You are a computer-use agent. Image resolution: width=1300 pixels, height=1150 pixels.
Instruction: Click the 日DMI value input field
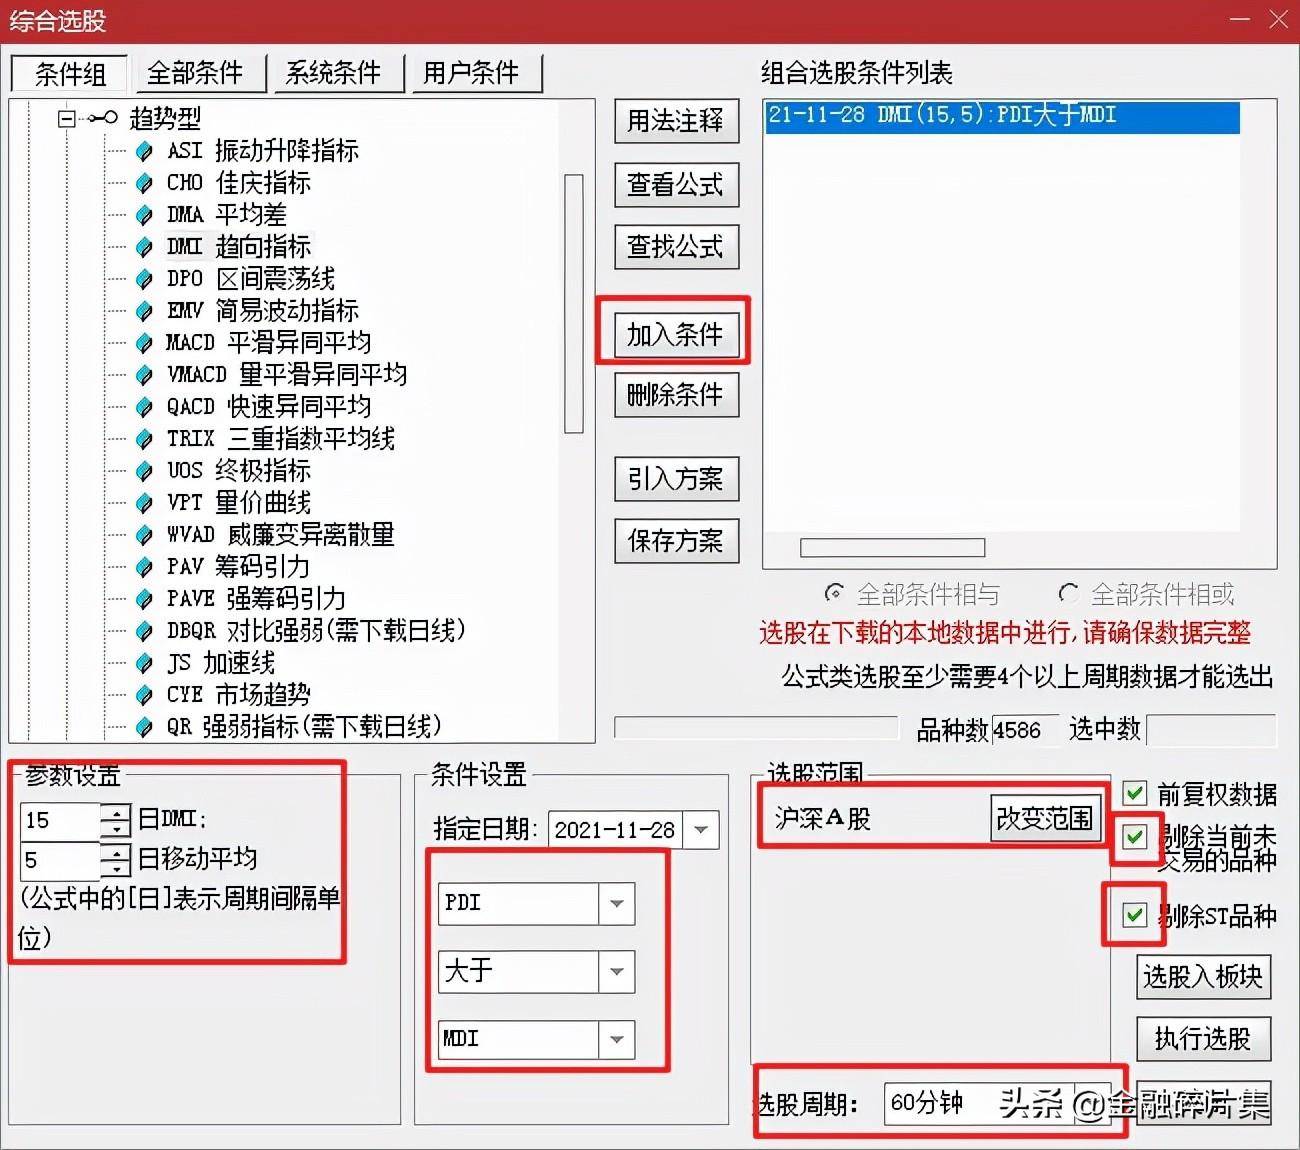(x=61, y=821)
